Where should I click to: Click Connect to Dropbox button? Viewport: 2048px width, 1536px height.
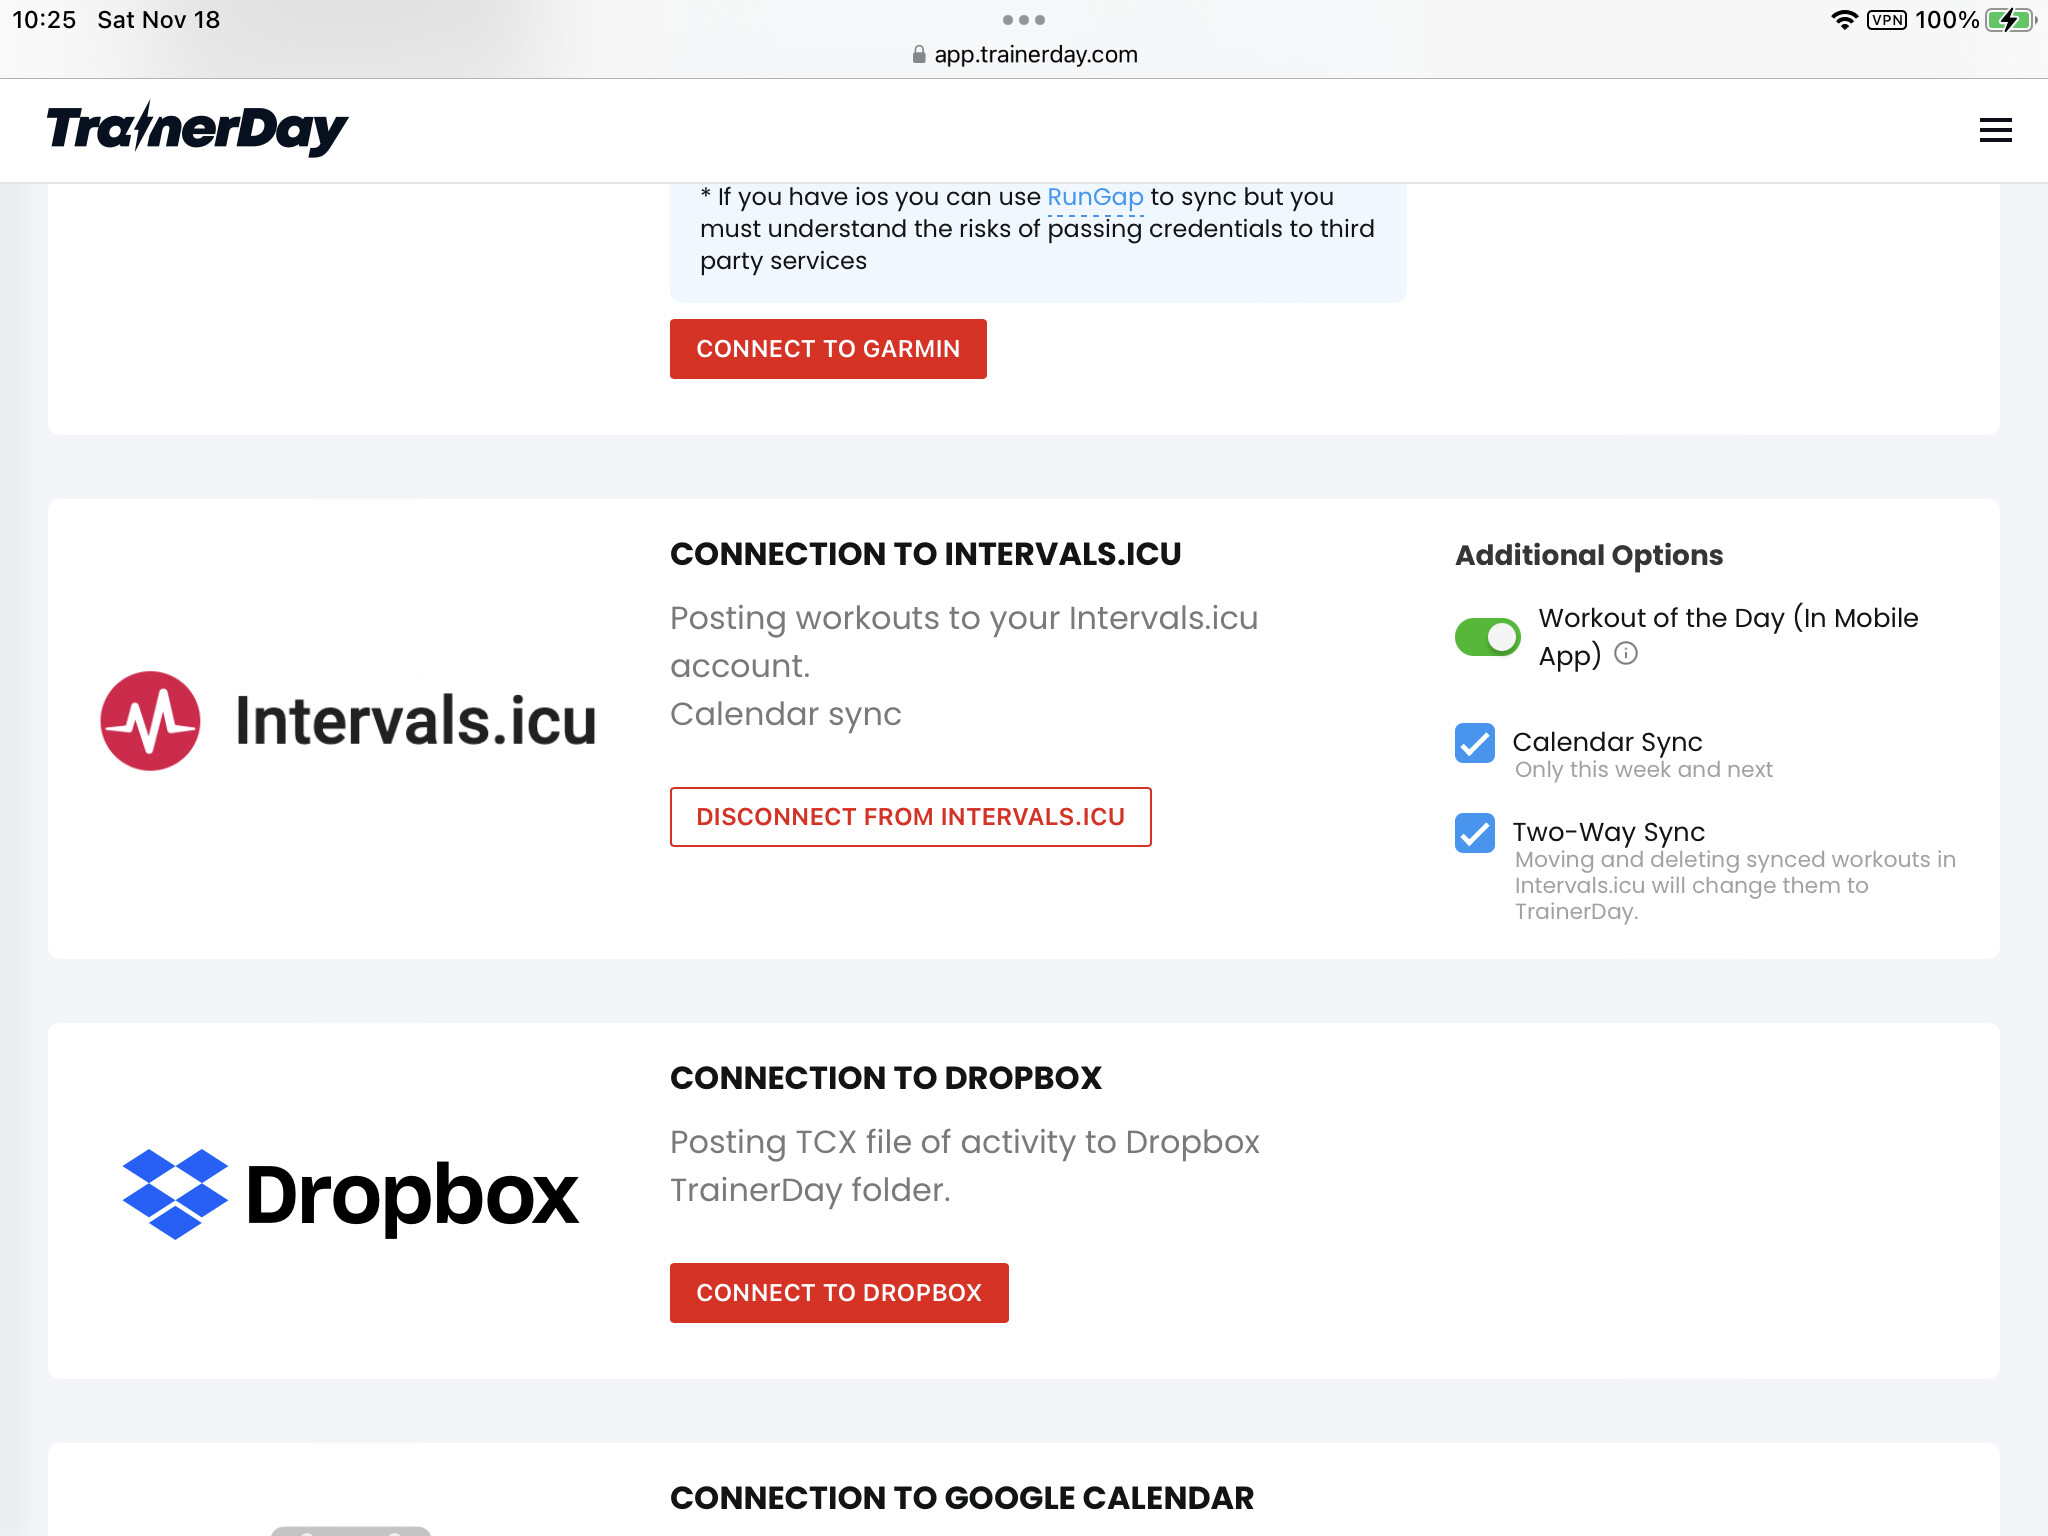point(839,1293)
